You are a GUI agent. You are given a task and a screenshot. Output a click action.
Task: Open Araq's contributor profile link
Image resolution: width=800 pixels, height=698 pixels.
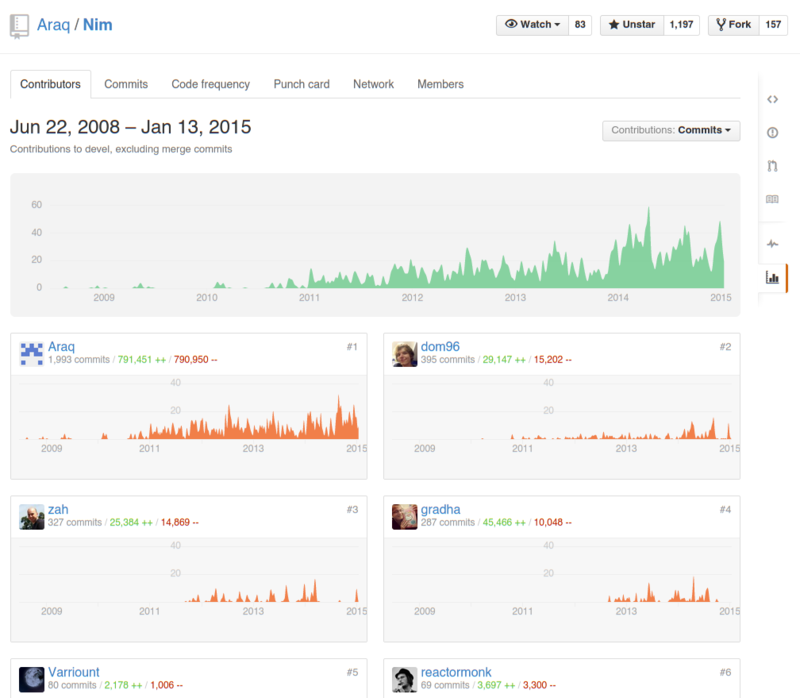click(x=61, y=347)
